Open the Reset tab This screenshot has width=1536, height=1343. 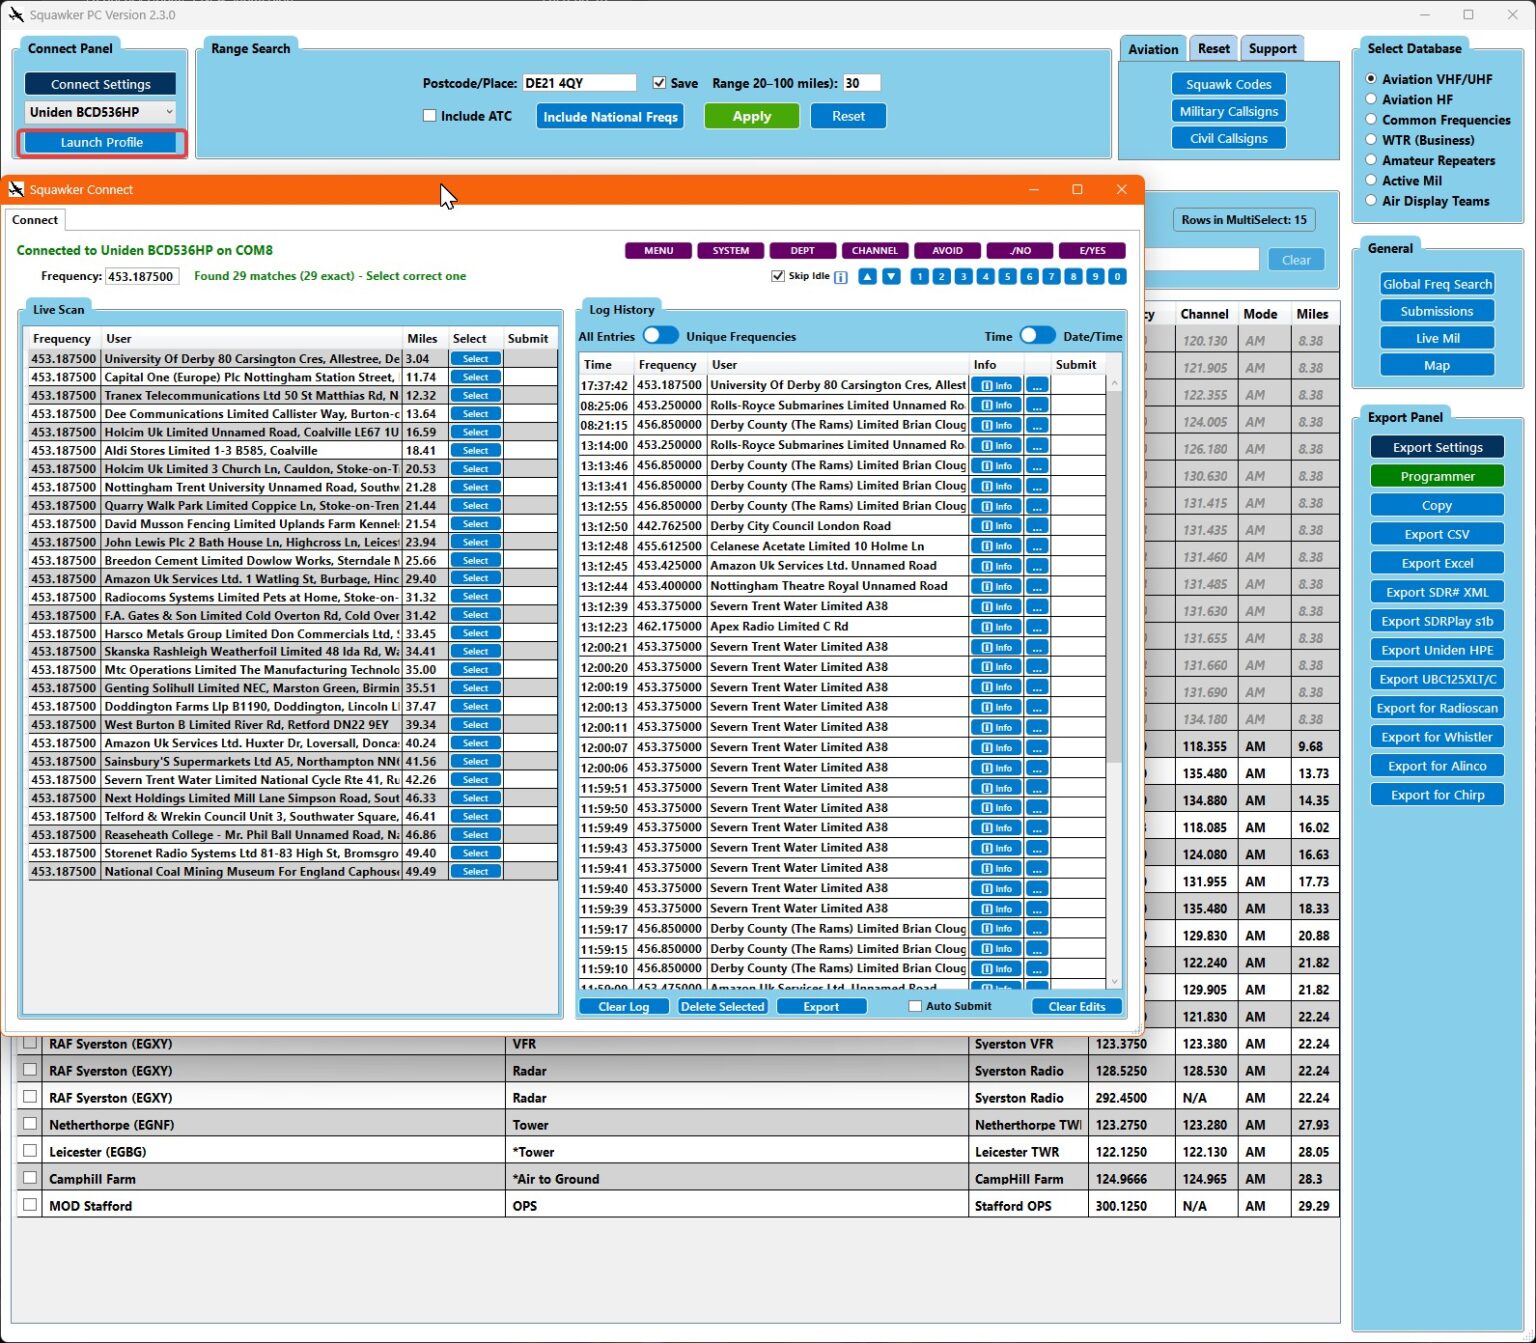[x=1213, y=48]
